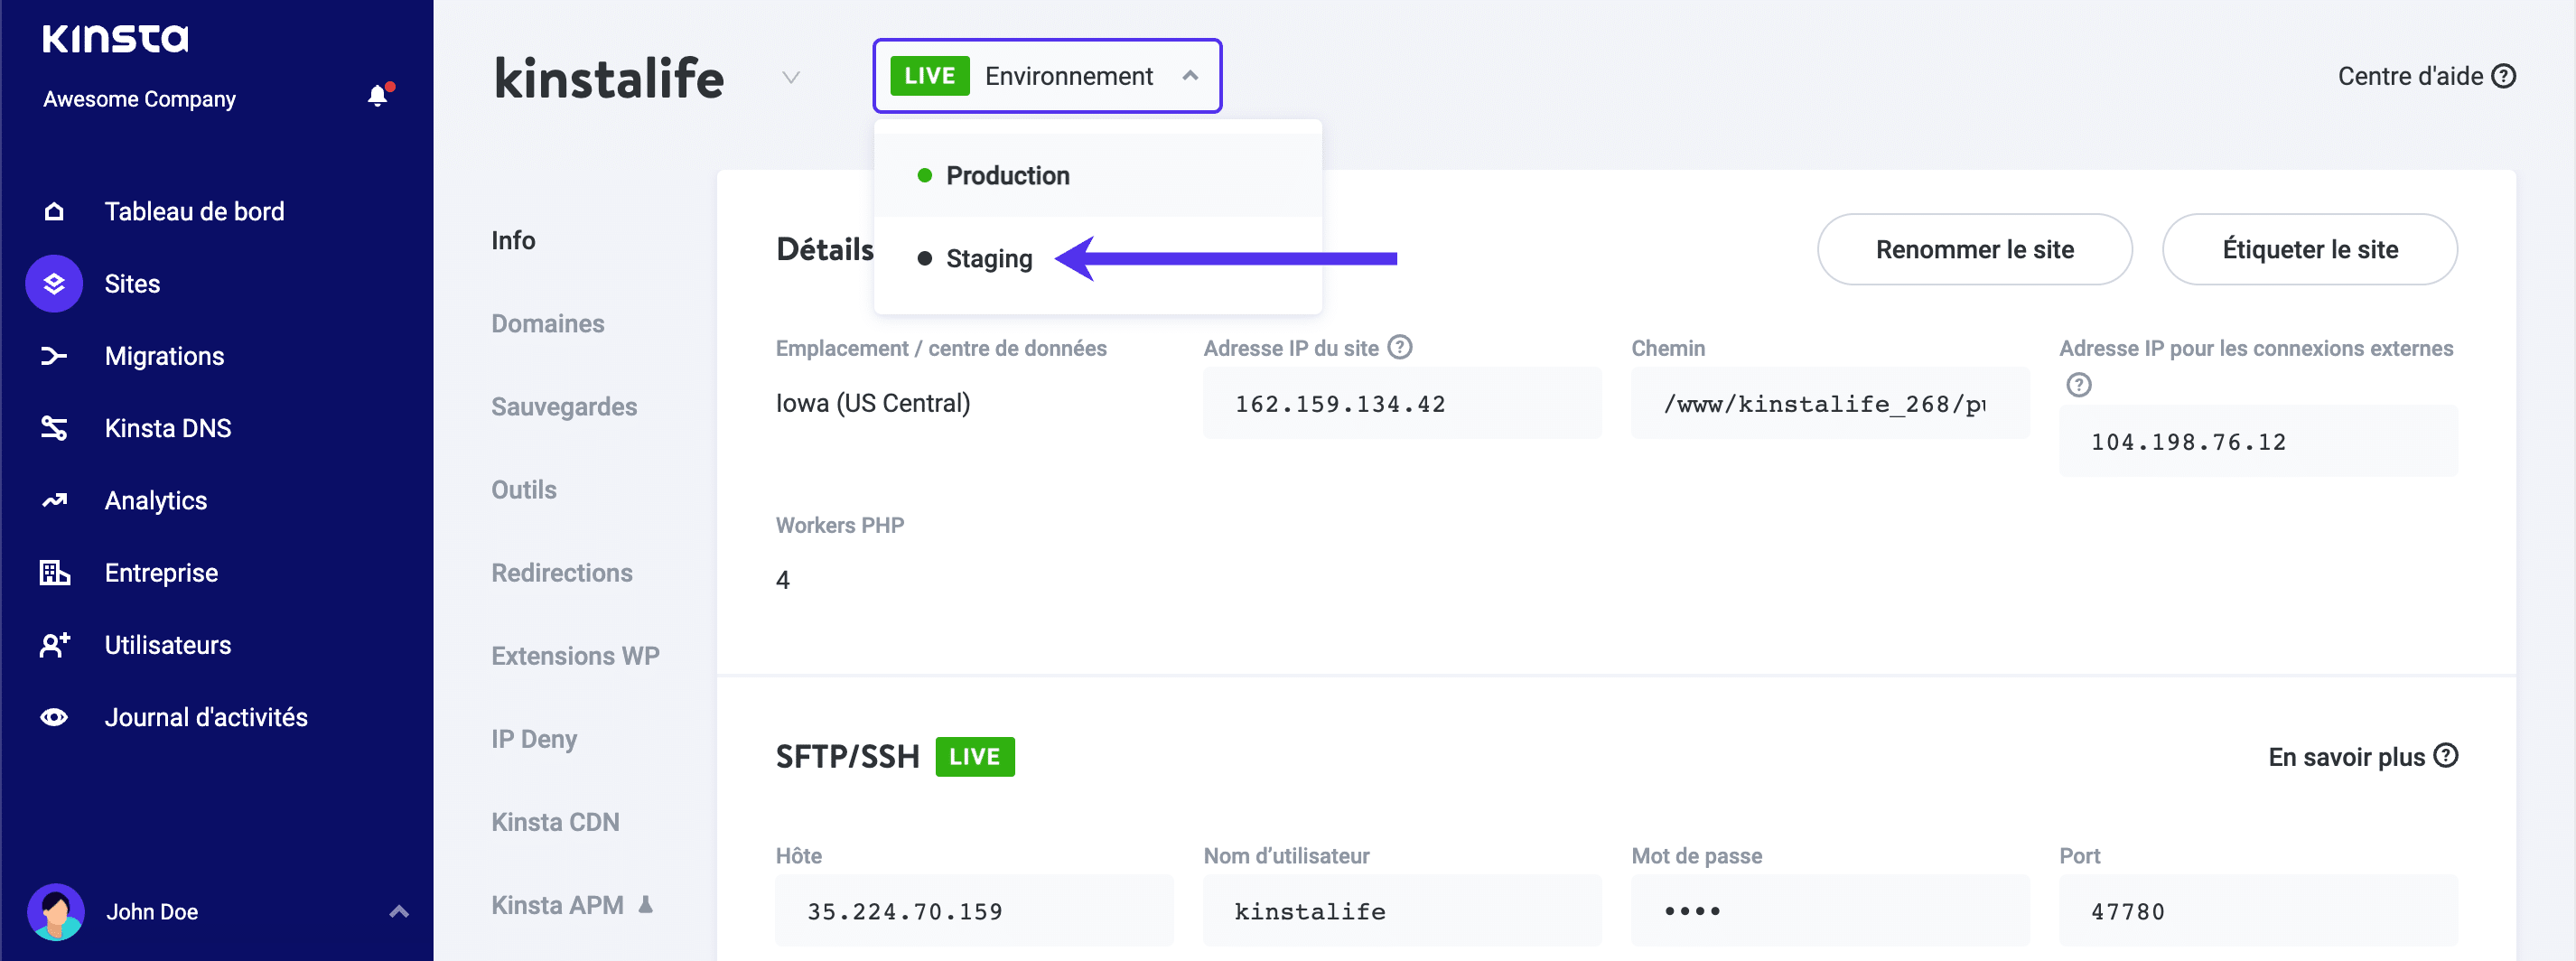Go to Tableau de bord
This screenshot has width=2576, height=961.
194,211
